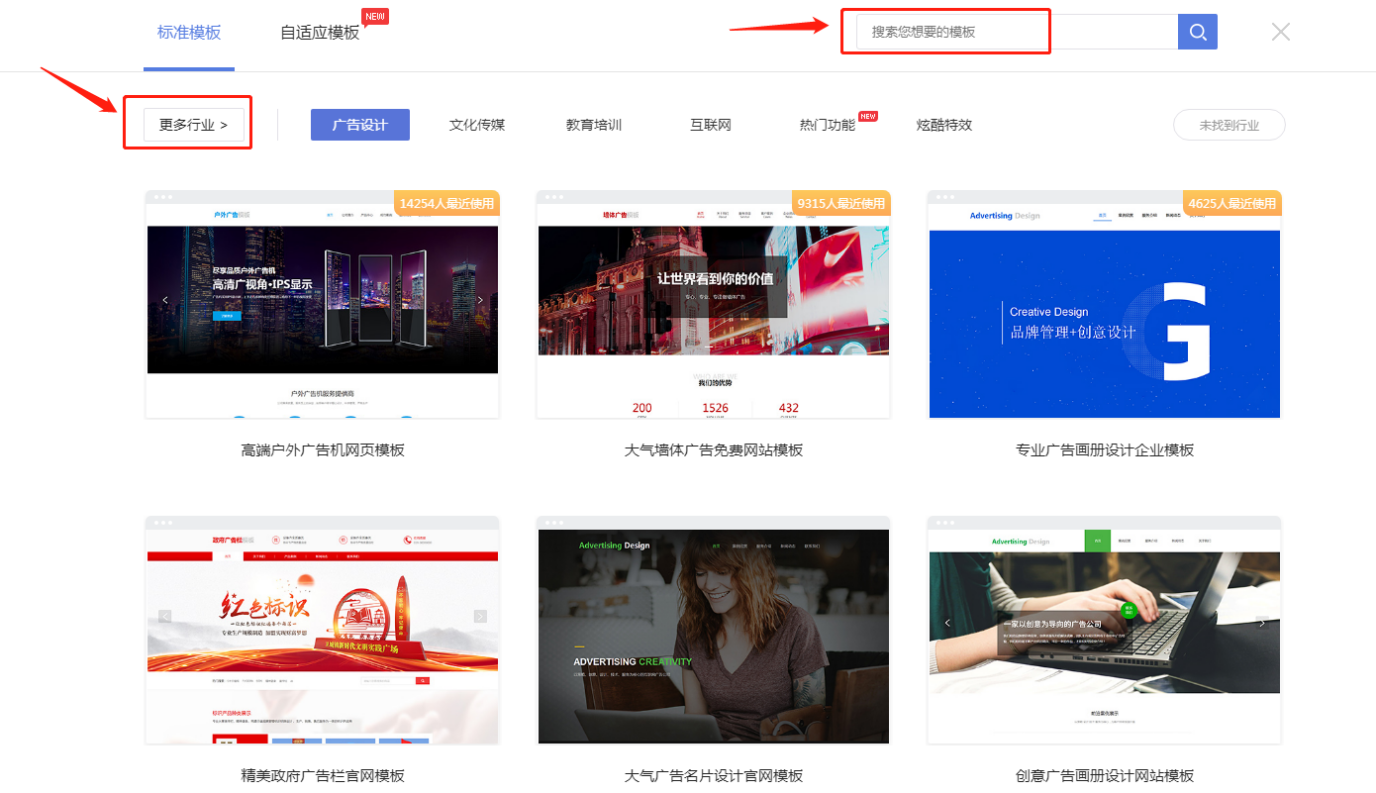Click the magnifier search icon button

(1197, 32)
